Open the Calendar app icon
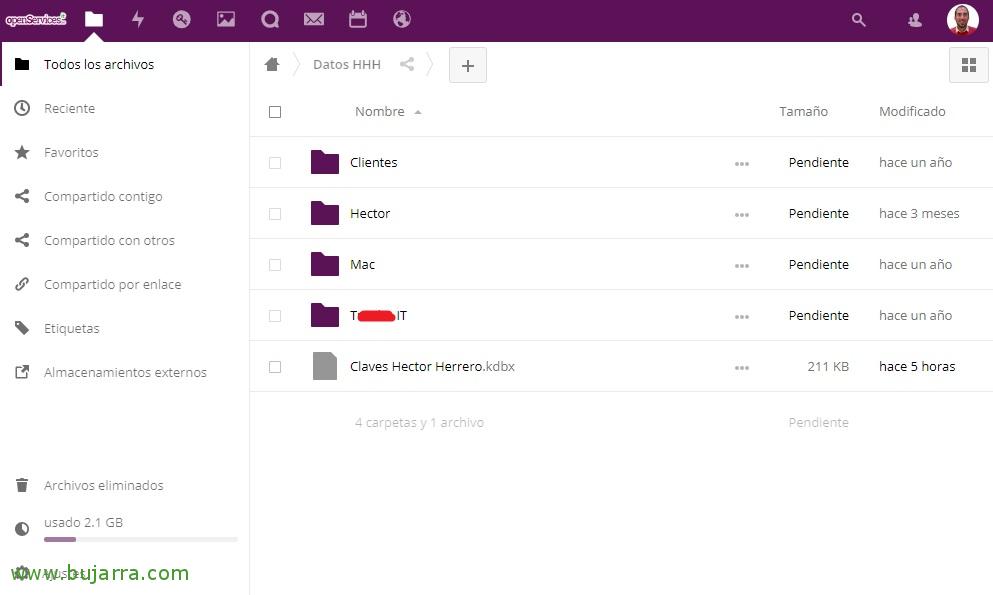 pos(358,19)
